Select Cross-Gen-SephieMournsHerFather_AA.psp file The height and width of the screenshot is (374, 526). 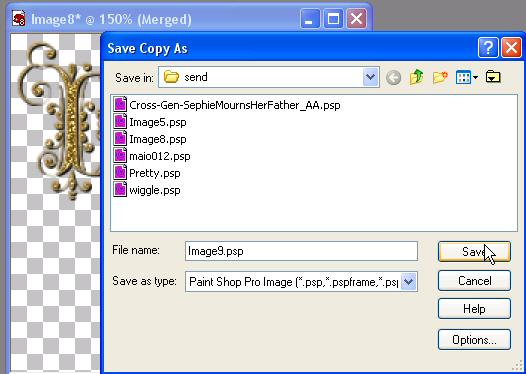(227, 105)
